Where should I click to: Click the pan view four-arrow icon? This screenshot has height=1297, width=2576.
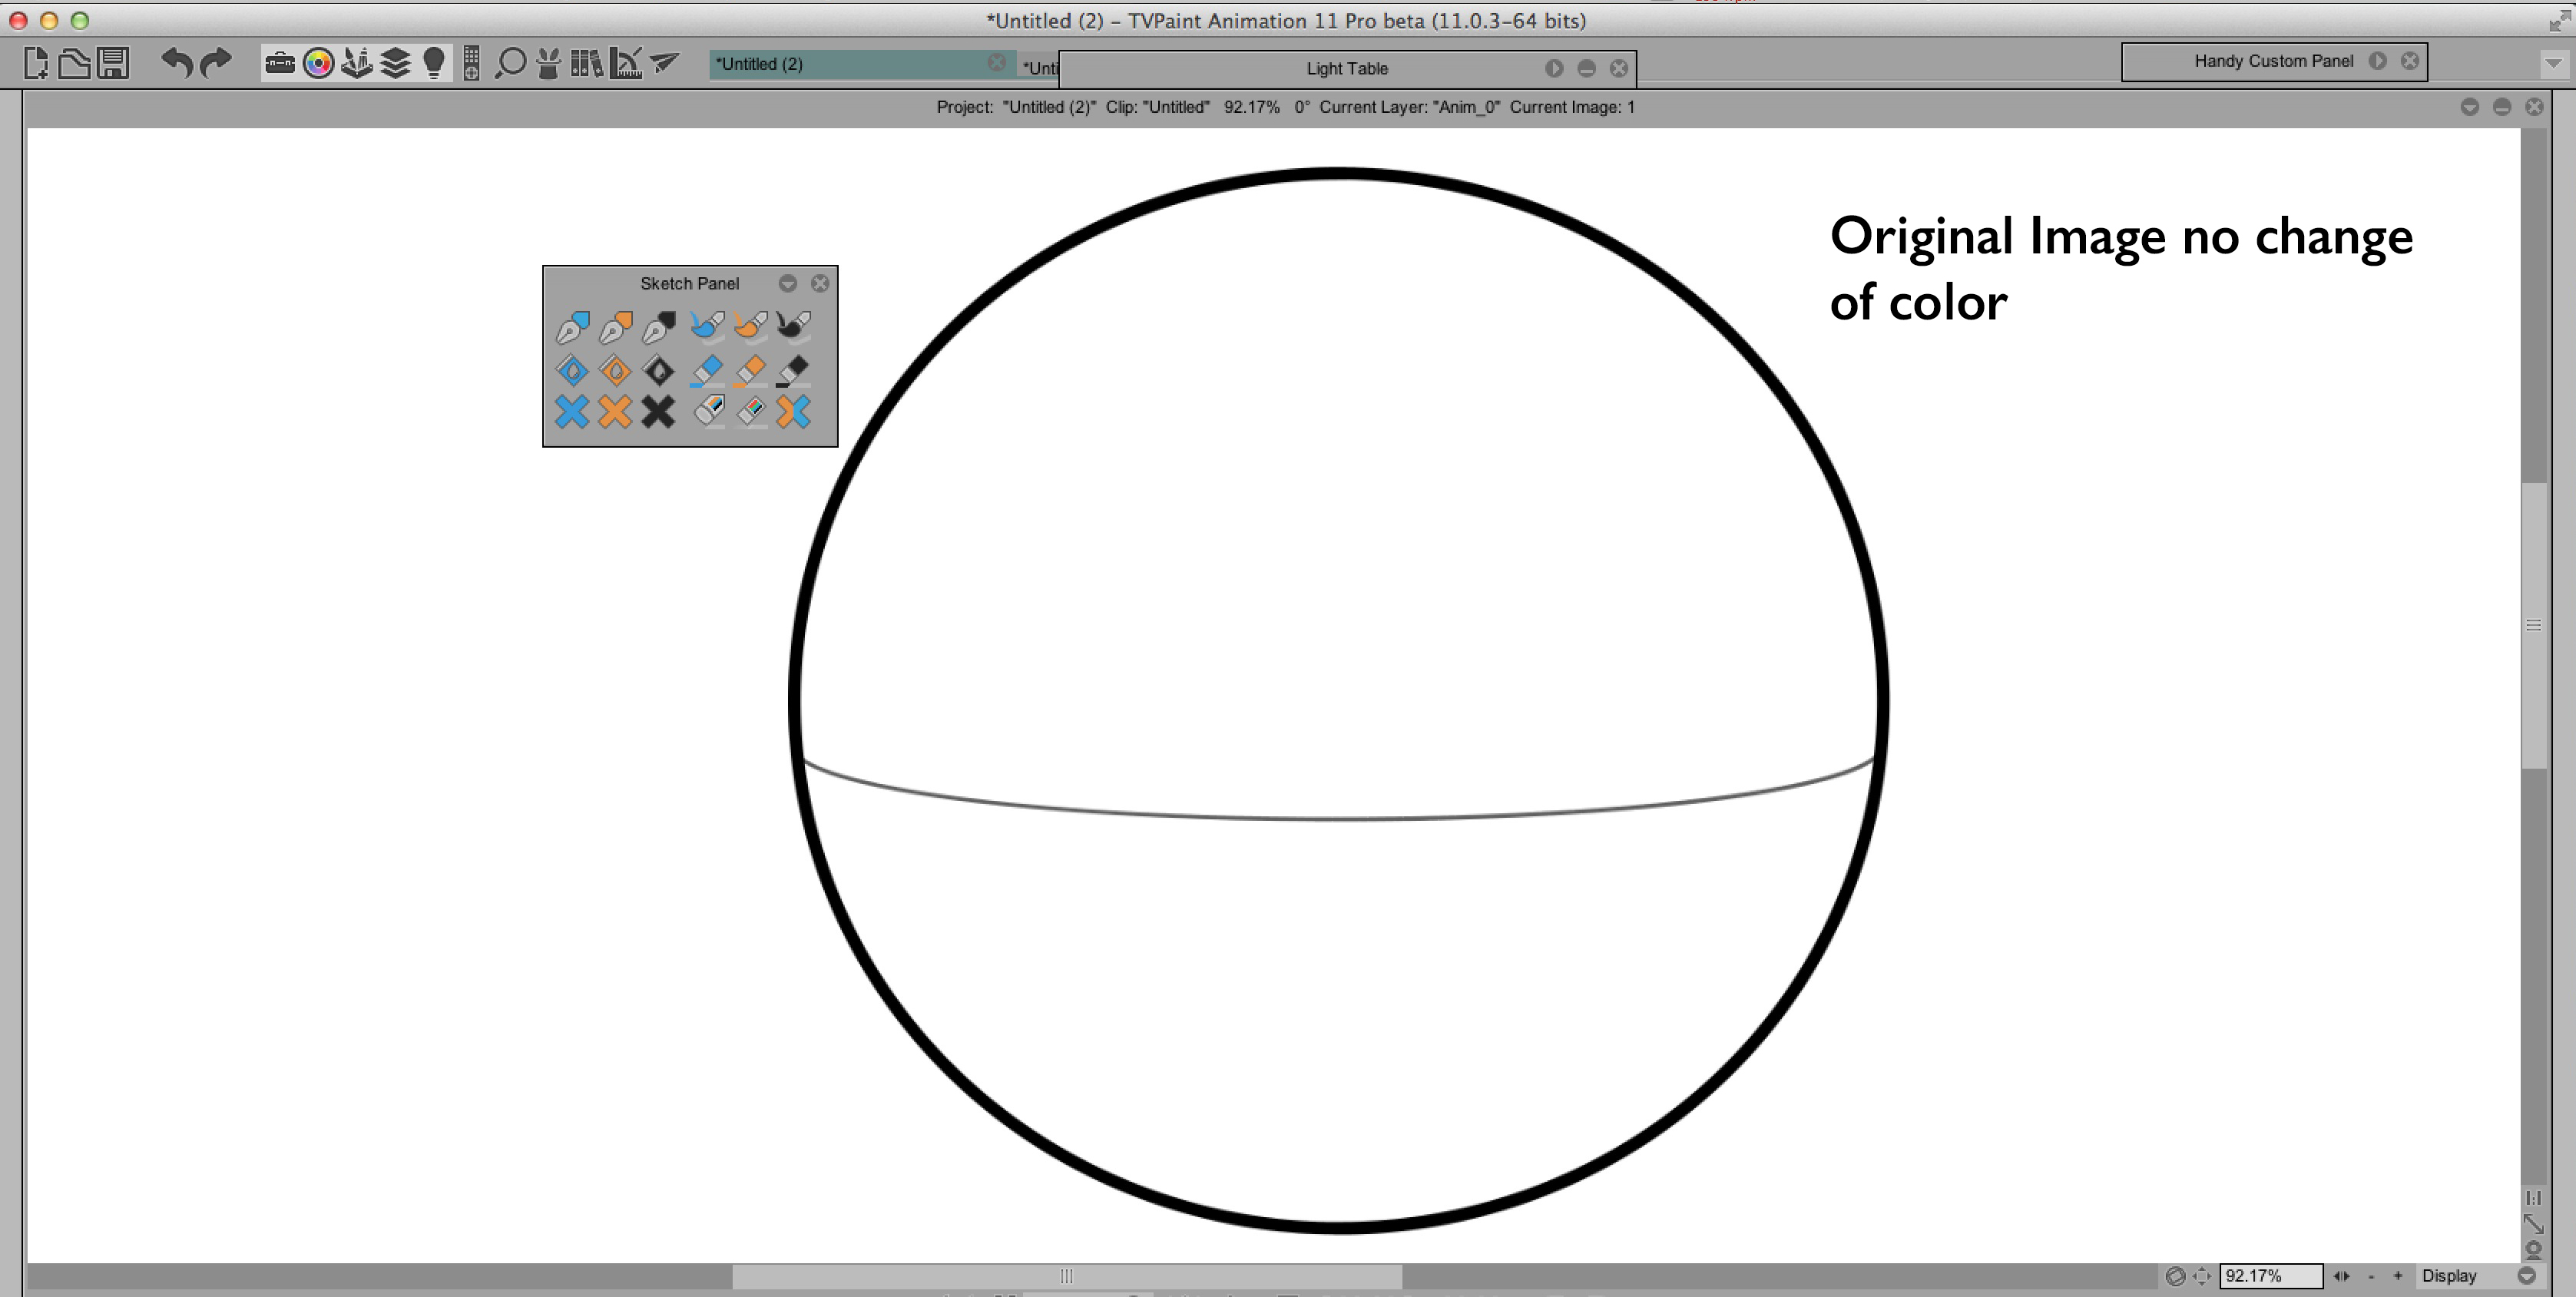point(2201,1276)
